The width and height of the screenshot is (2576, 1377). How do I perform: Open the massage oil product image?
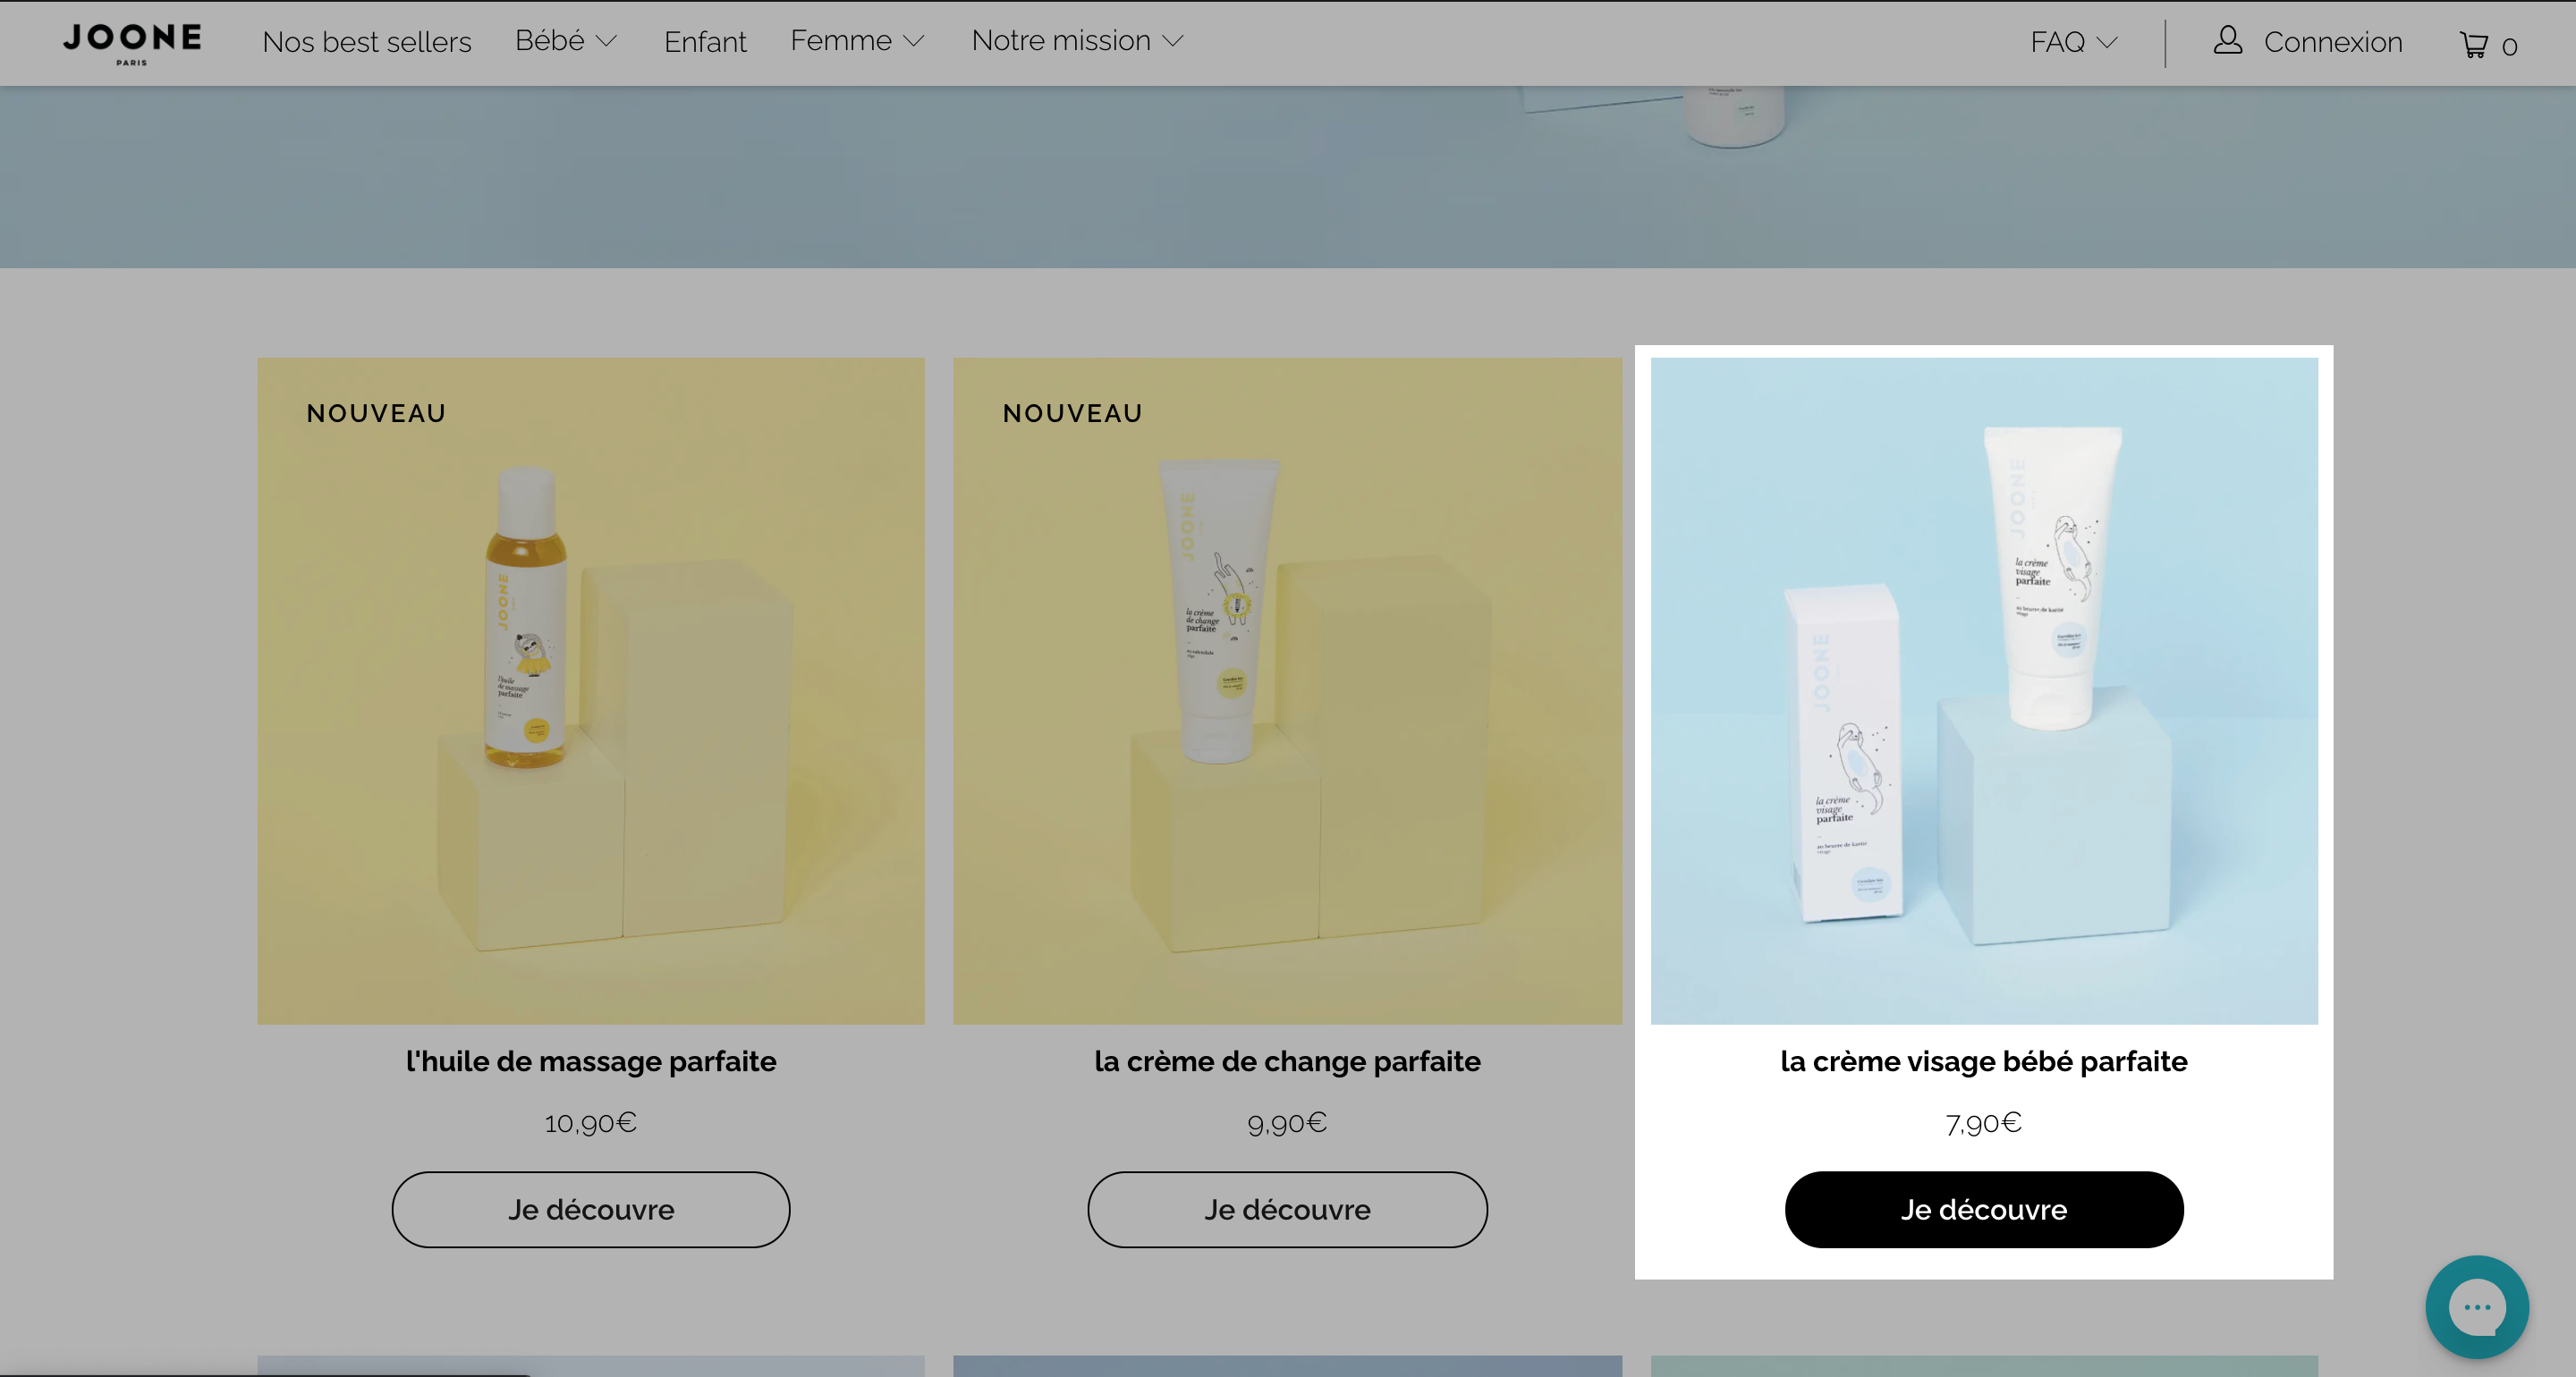pyautogui.click(x=591, y=691)
